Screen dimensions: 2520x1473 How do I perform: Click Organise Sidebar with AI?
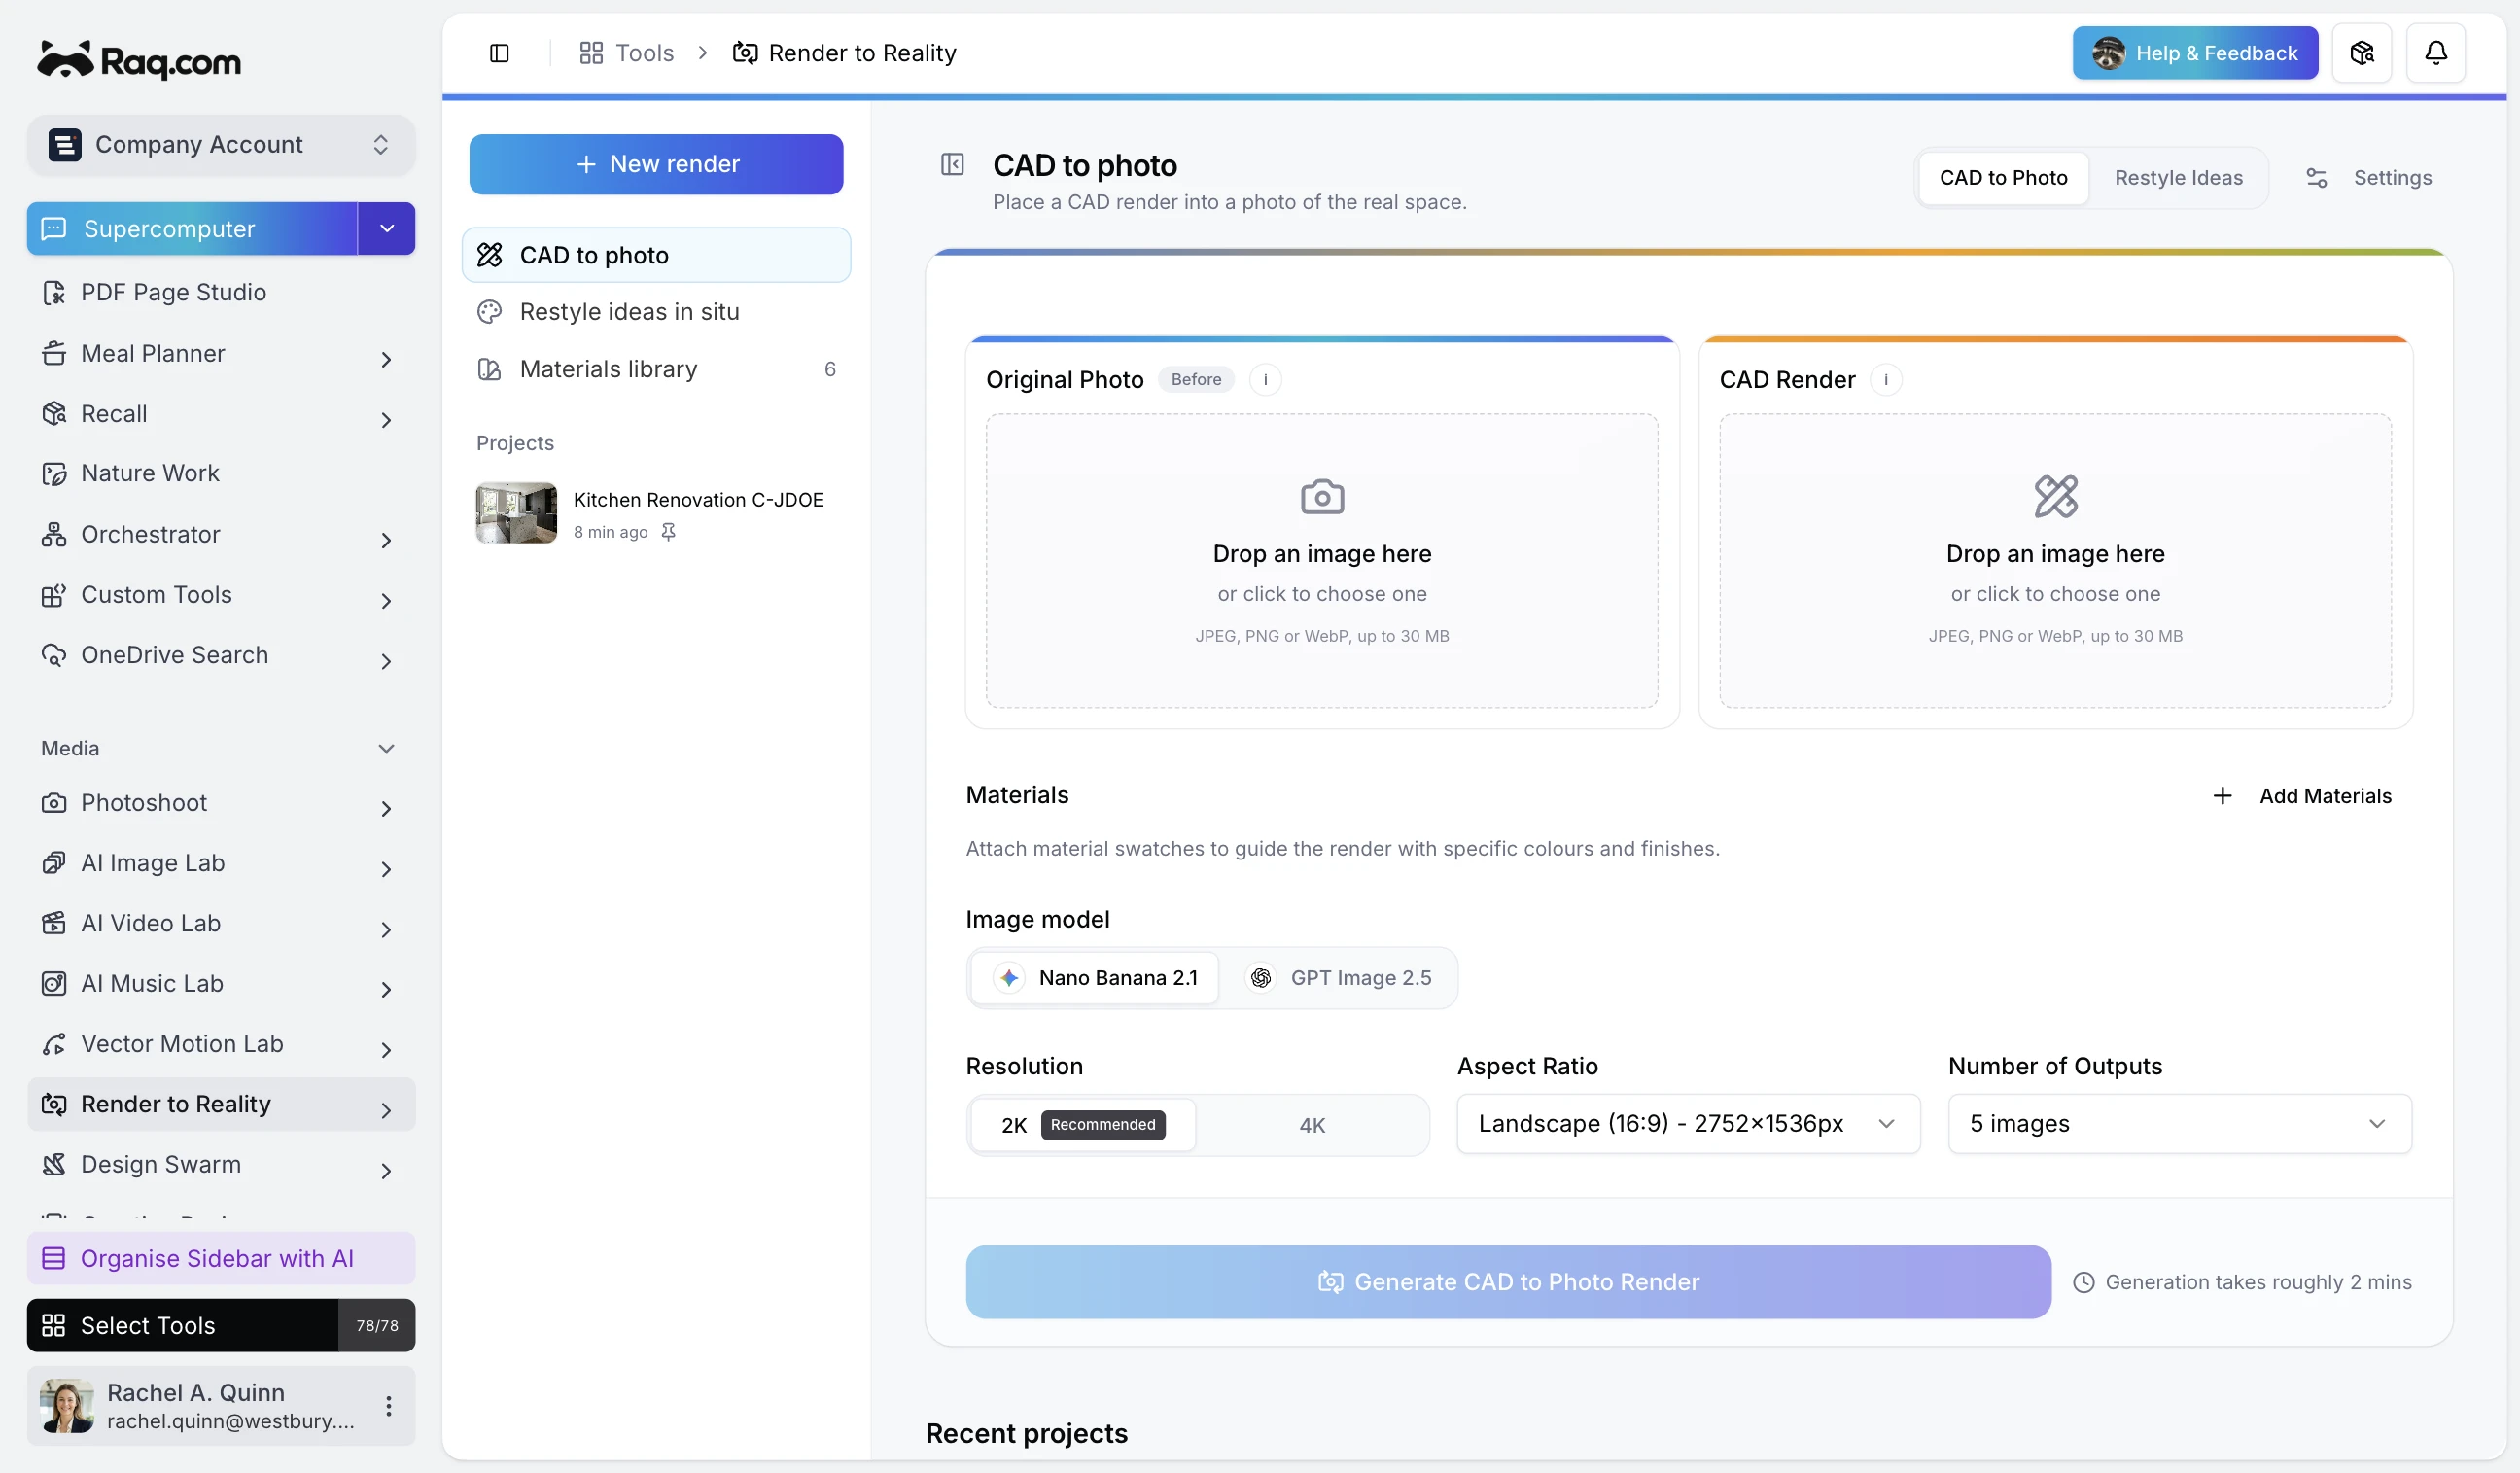pos(220,1259)
